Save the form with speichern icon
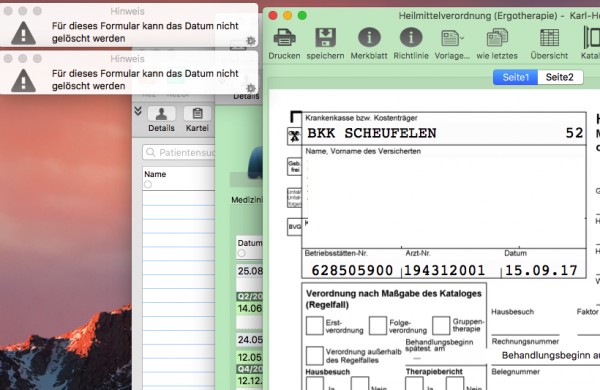600x390 pixels. pyautogui.click(x=325, y=38)
